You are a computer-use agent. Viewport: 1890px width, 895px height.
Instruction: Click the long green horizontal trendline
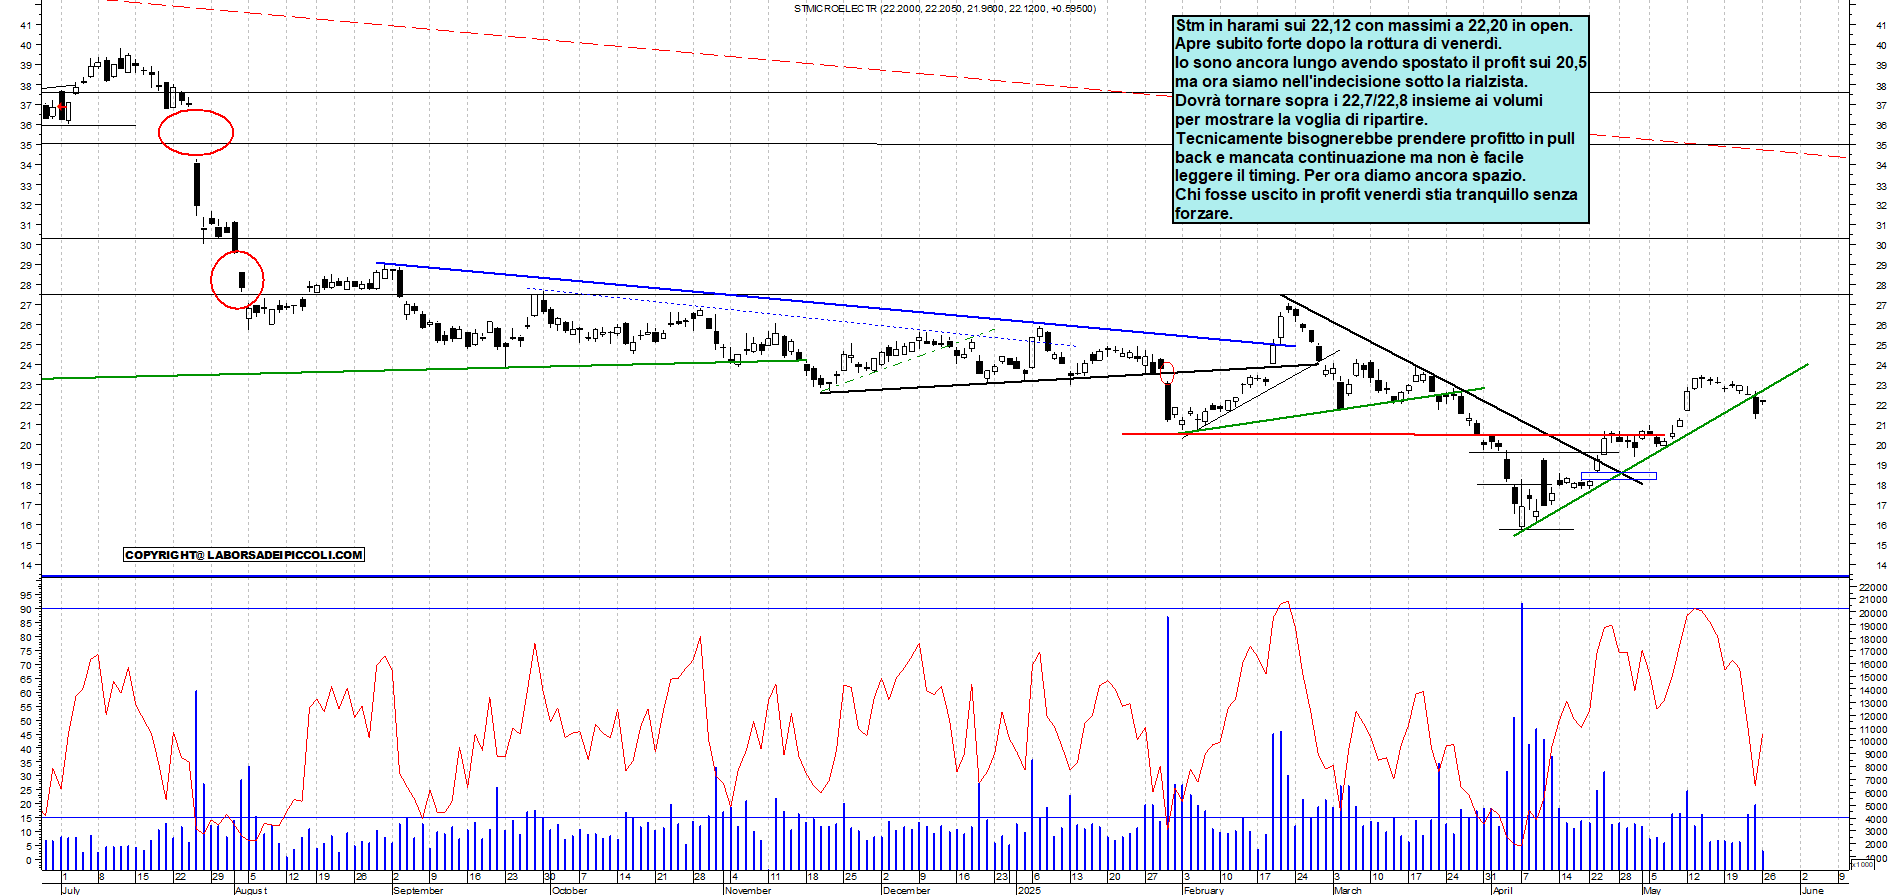coord(400,370)
